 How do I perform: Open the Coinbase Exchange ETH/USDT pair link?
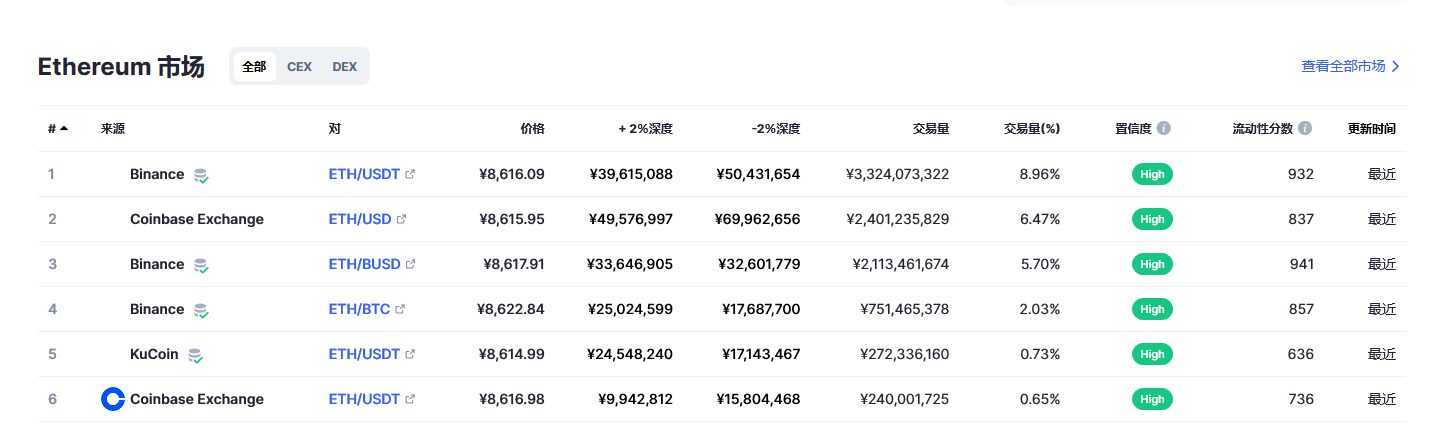click(x=364, y=399)
